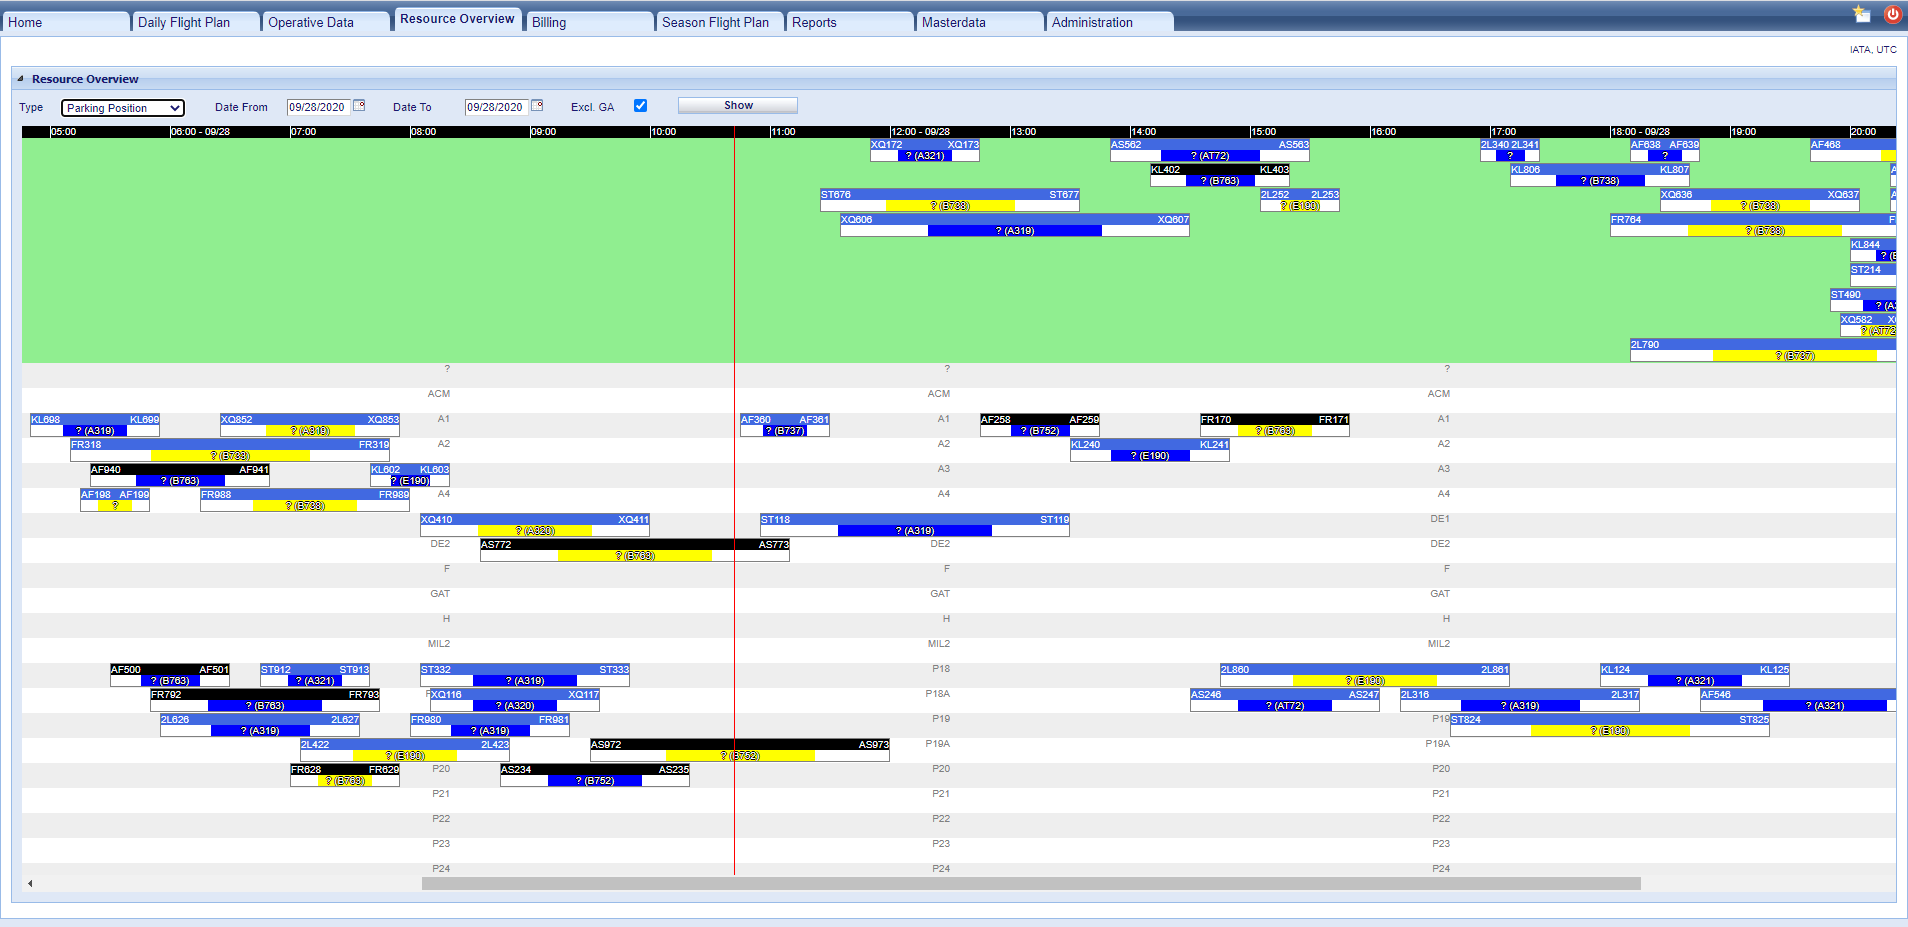Click the Date To input field
1908x927 pixels.
point(496,107)
